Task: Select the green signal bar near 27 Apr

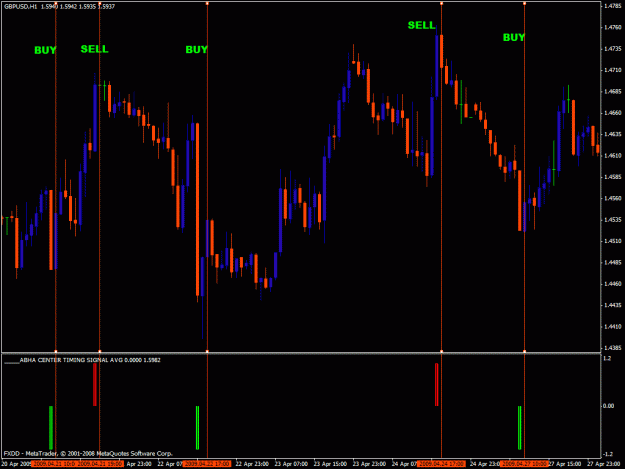Action: pyautogui.click(x=519, y=428)
